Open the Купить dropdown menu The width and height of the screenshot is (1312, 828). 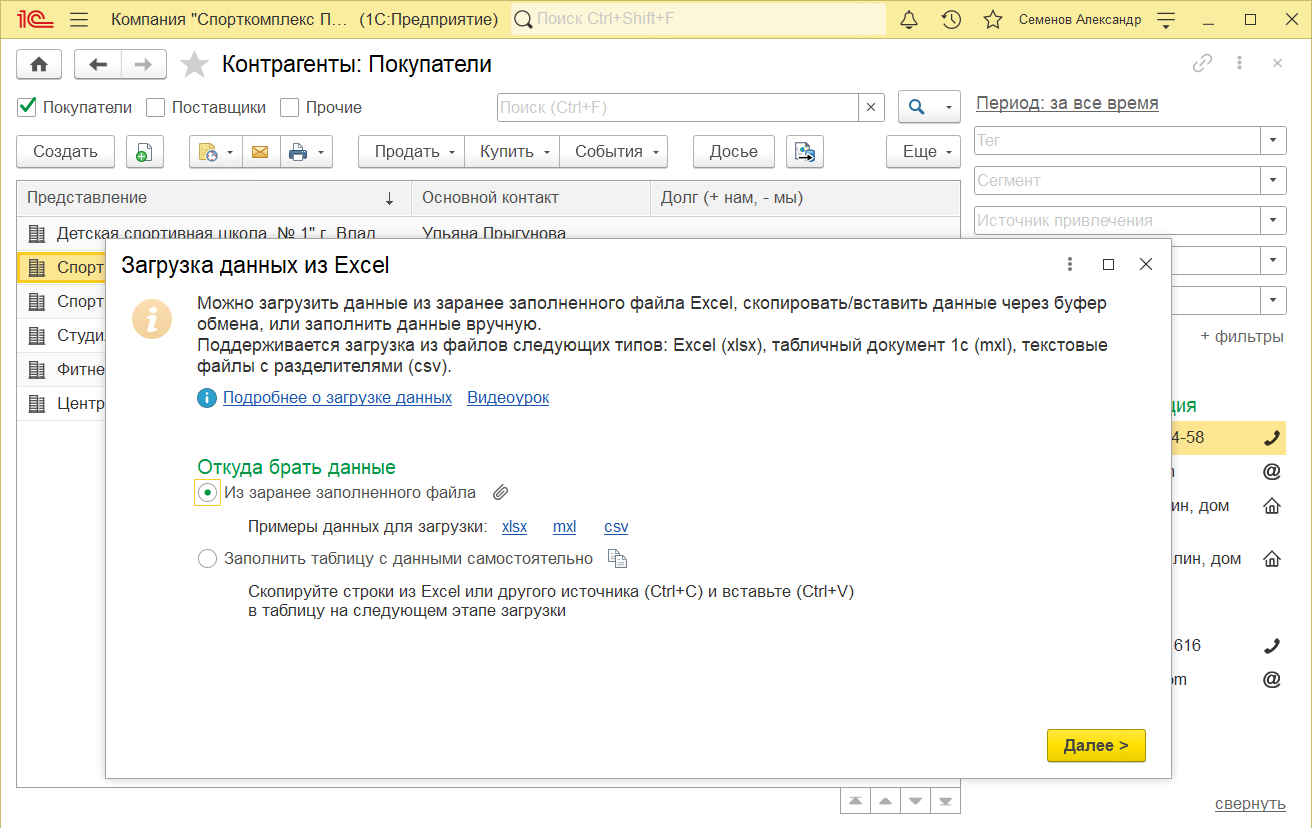(512, 152)
